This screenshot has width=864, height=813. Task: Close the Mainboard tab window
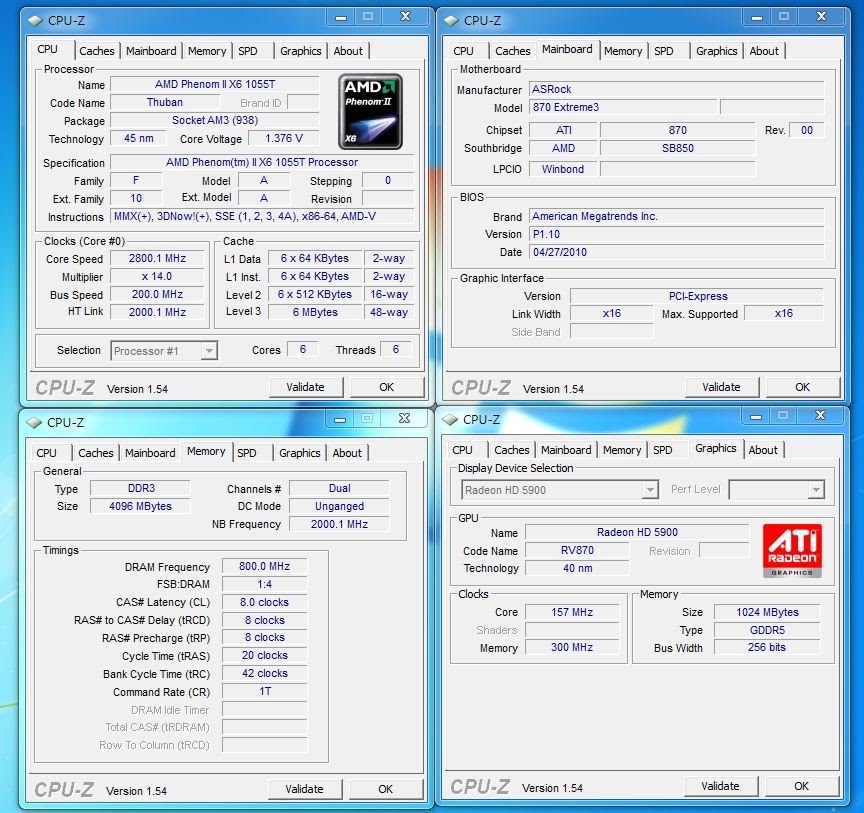[x=821, y=17]
